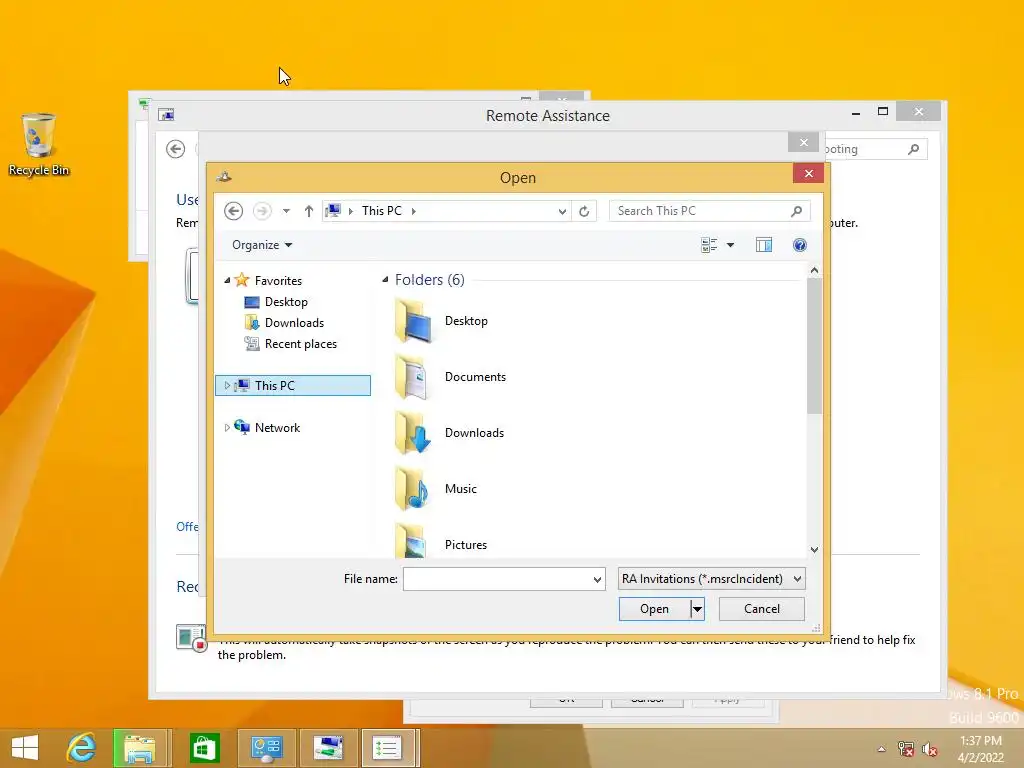Maximize the Remote Assistance window
This screenshot has width=1024, height=768.
883,112
